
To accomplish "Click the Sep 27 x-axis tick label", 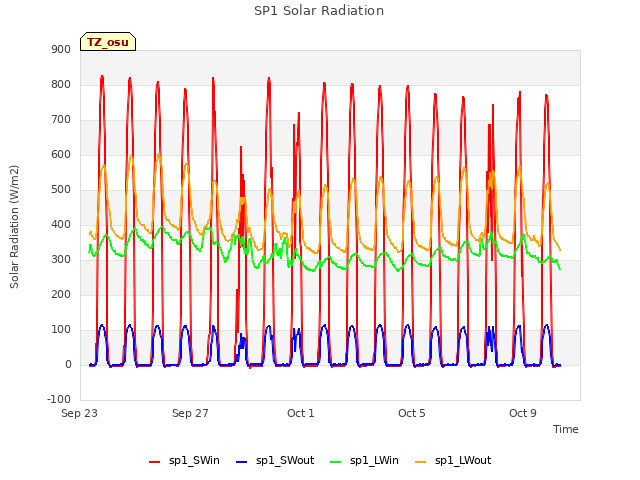I will (x=190, y=413).
